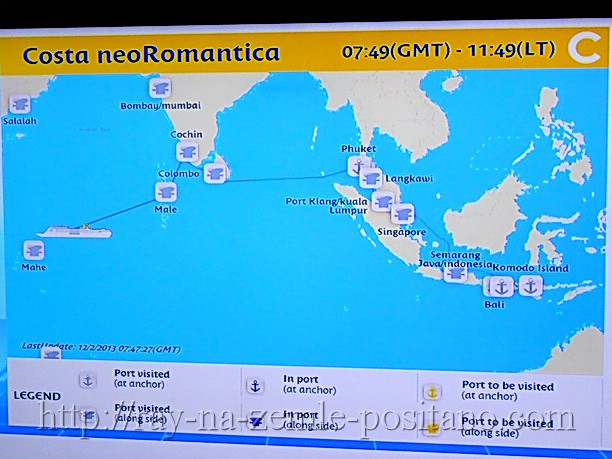
Task: Select the Bombay/Mumbai port marker
Action: pos(160,88)
